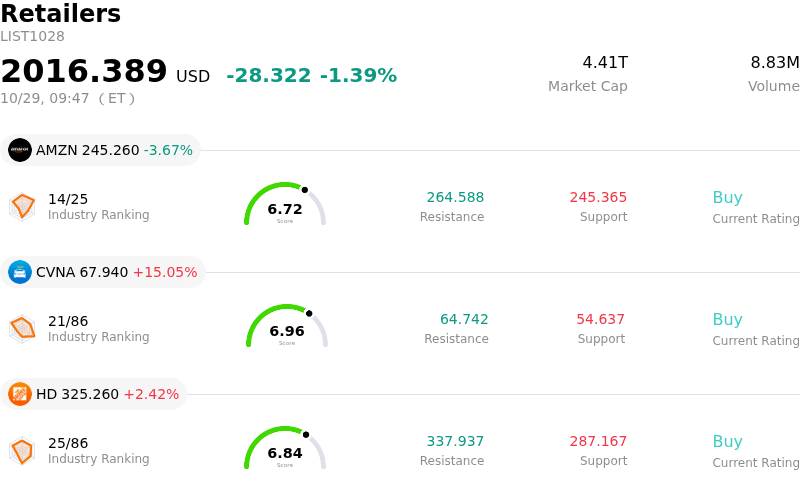Select the HD 6.84 score gauge

click(x=285, y=448)
